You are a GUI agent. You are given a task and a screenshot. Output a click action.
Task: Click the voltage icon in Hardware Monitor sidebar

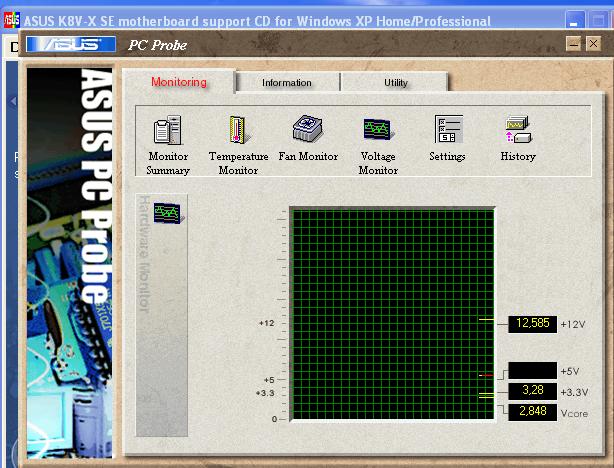168,213
